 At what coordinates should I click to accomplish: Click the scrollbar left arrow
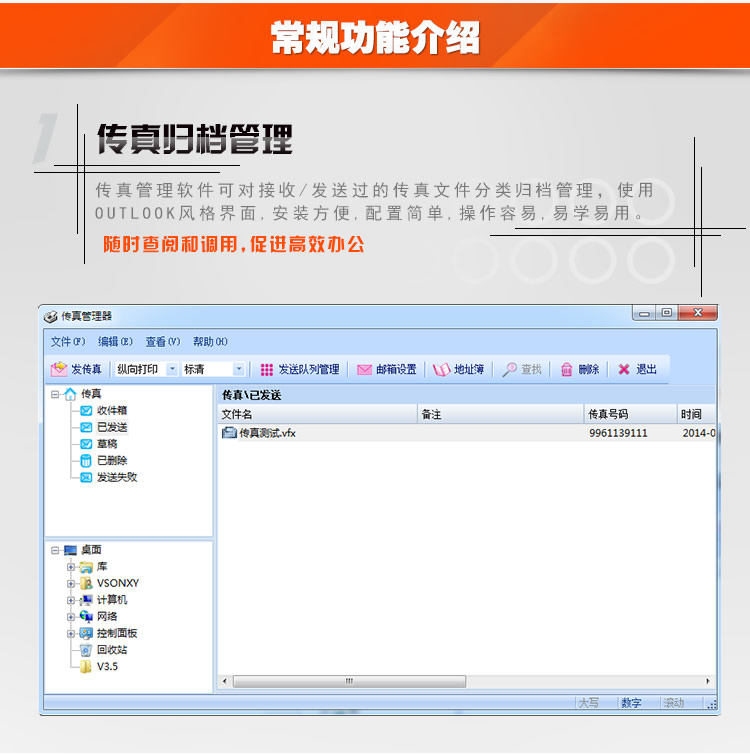pyautogui.click(x=225, y=681)
